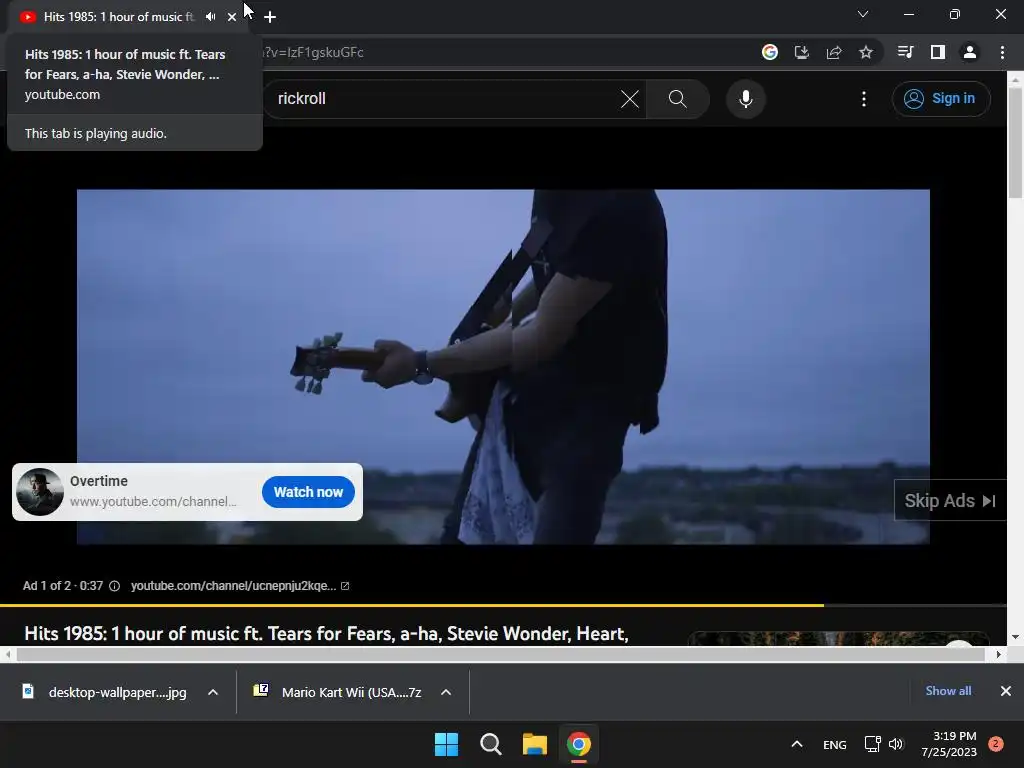Viewport: 1024px width, 768px height.
Task: Click the video player area
Action: tap(503, 366)
